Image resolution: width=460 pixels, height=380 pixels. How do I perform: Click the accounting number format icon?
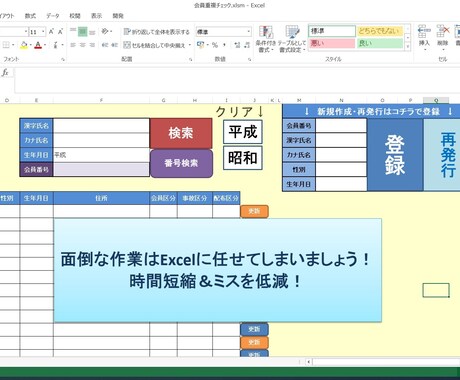200,44
